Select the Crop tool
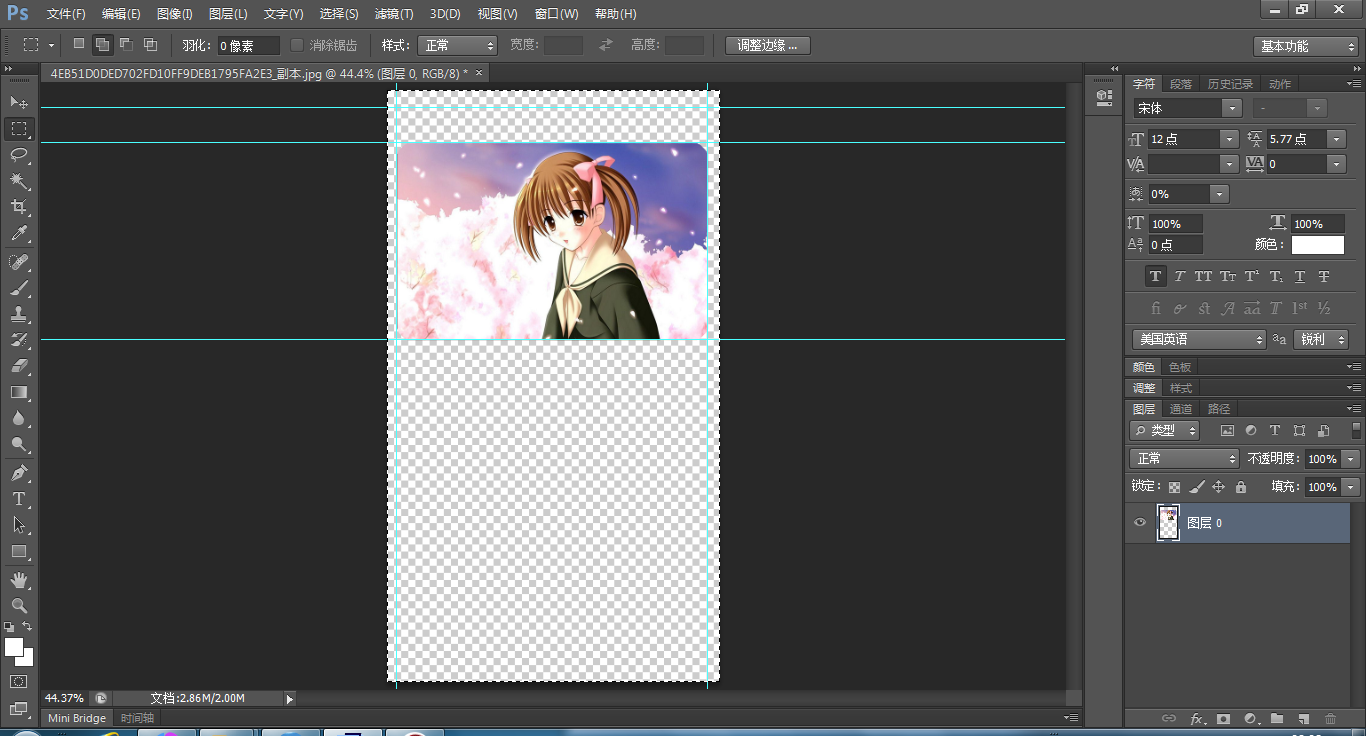1366x736 pixels. coord(19,207)
